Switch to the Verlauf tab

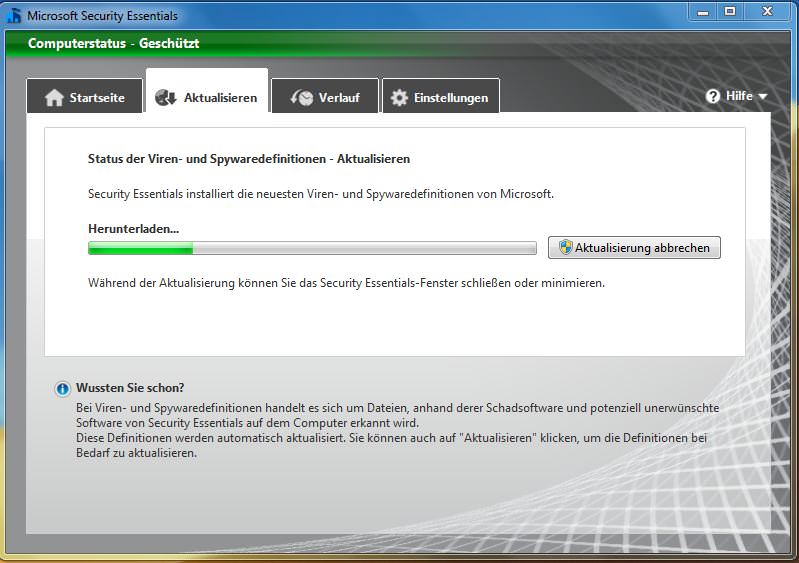[325, 96]
